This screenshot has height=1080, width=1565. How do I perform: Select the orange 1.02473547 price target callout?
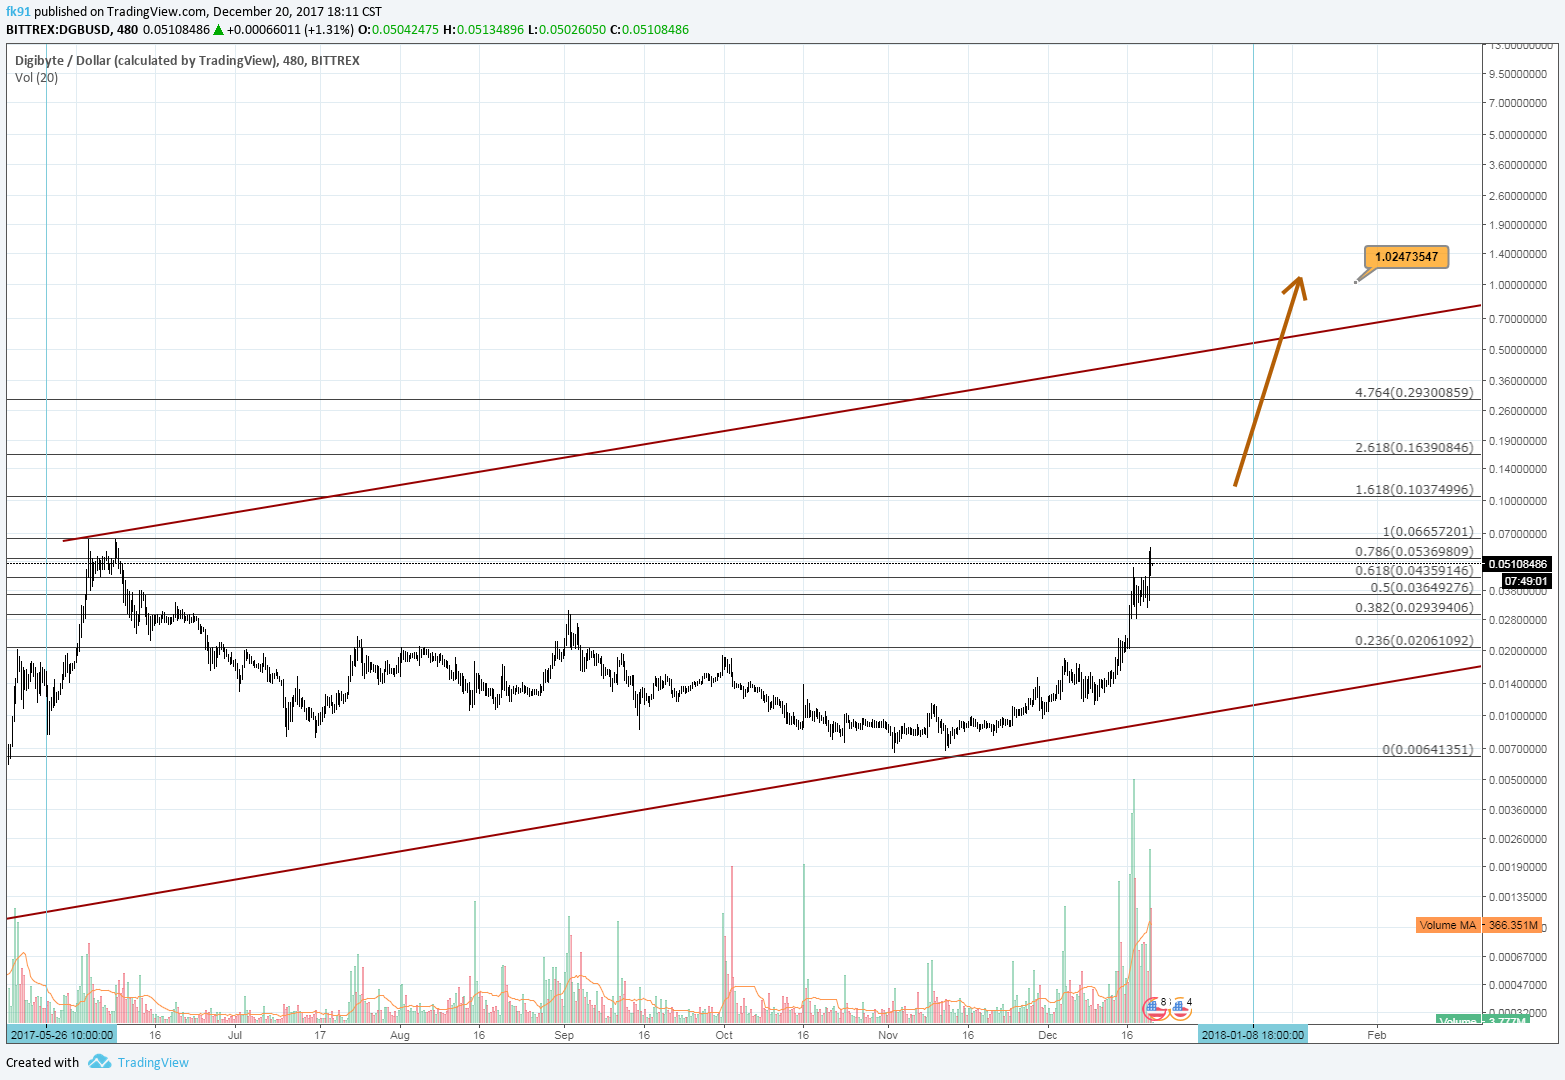point(1406,257)
